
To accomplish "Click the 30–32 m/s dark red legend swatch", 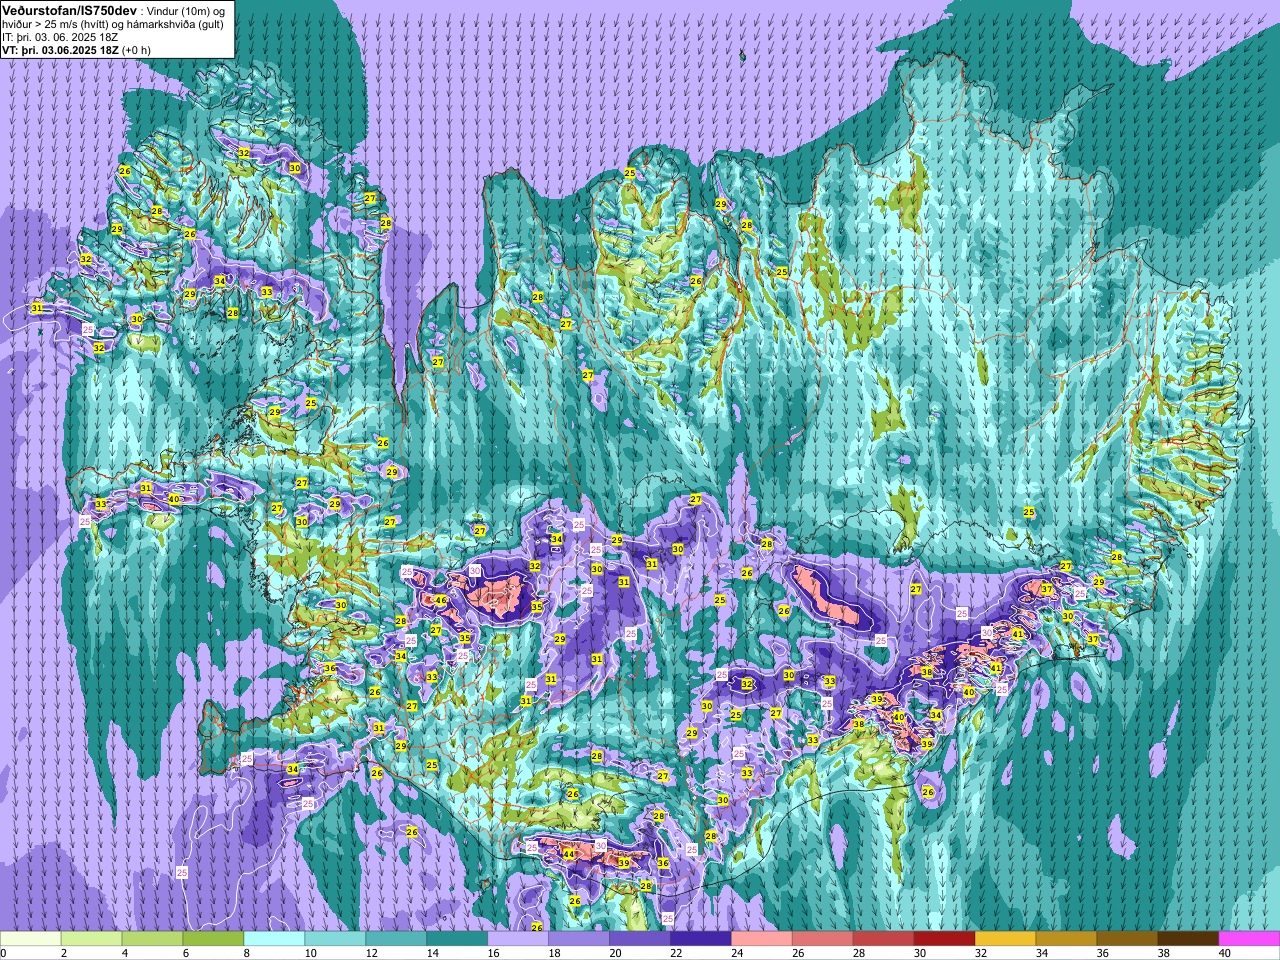I will (x=945, y=939).
